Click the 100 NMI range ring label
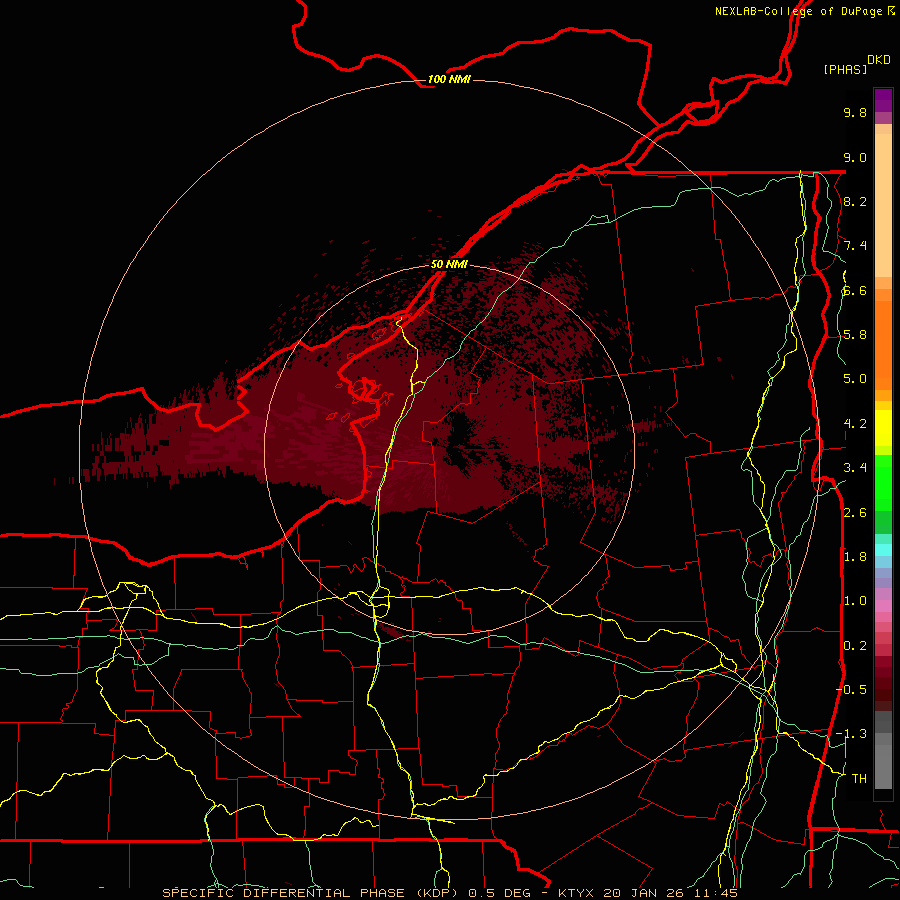Image resolution: width=900 pixels, height=900 pixels. 449,79
